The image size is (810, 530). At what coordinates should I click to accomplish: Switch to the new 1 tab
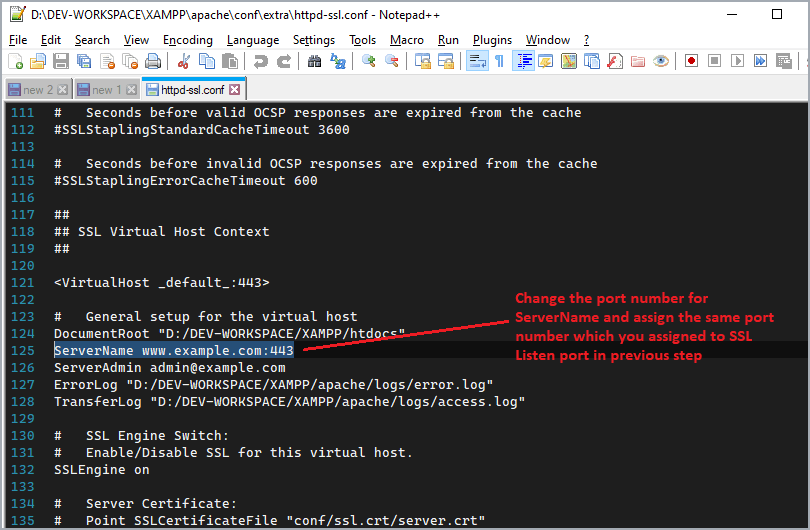click(101, 90)
